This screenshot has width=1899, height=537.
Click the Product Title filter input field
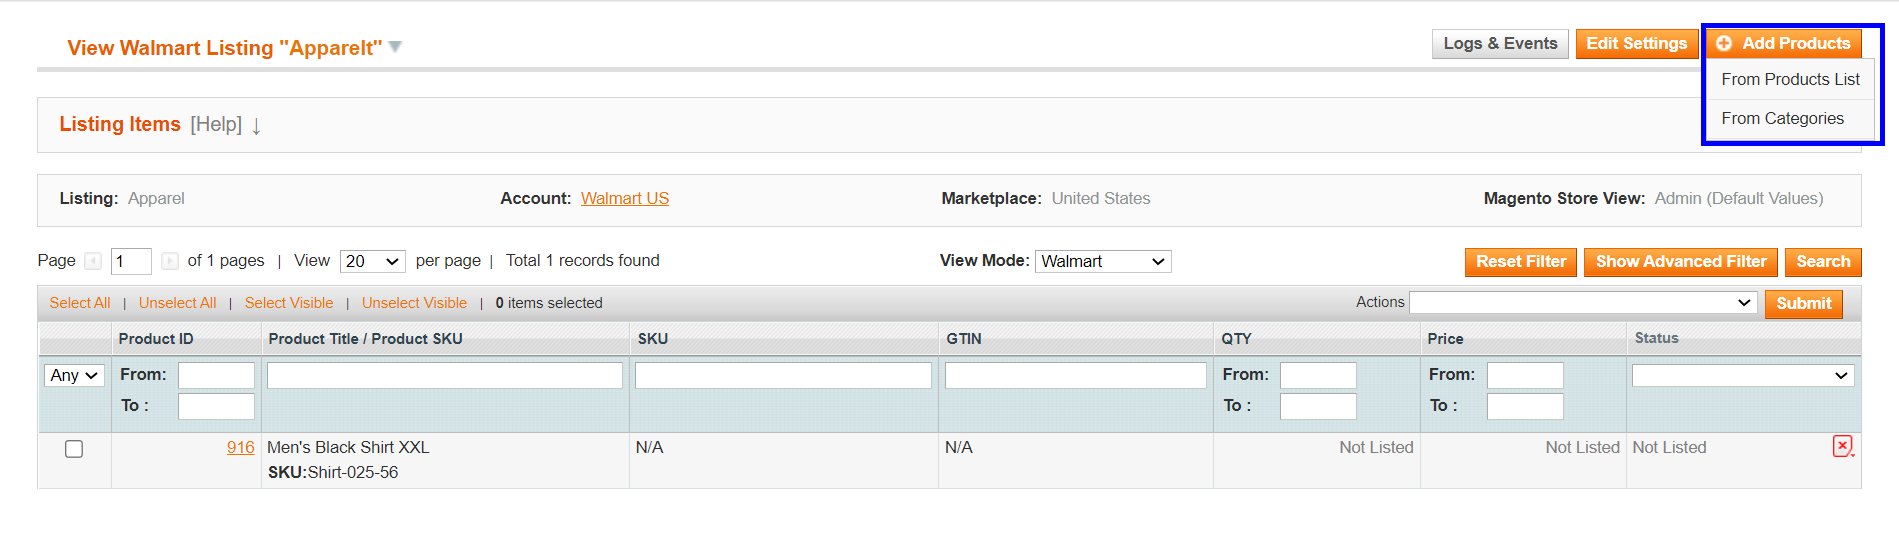point(444,375)
